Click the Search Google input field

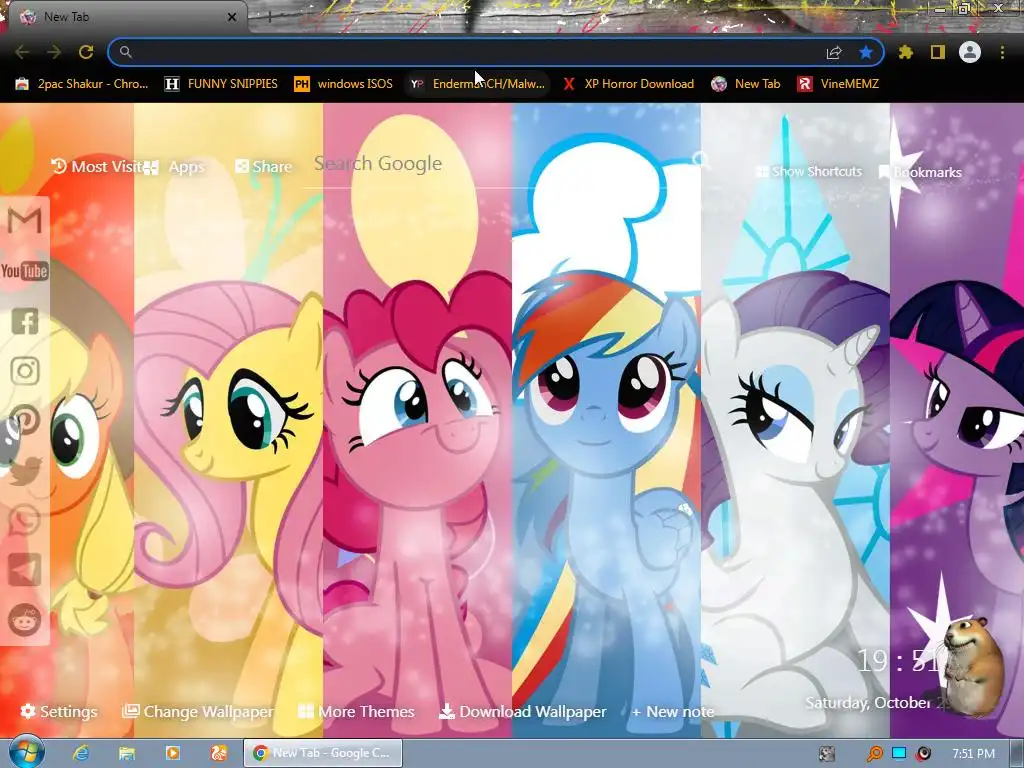(496, 163)
